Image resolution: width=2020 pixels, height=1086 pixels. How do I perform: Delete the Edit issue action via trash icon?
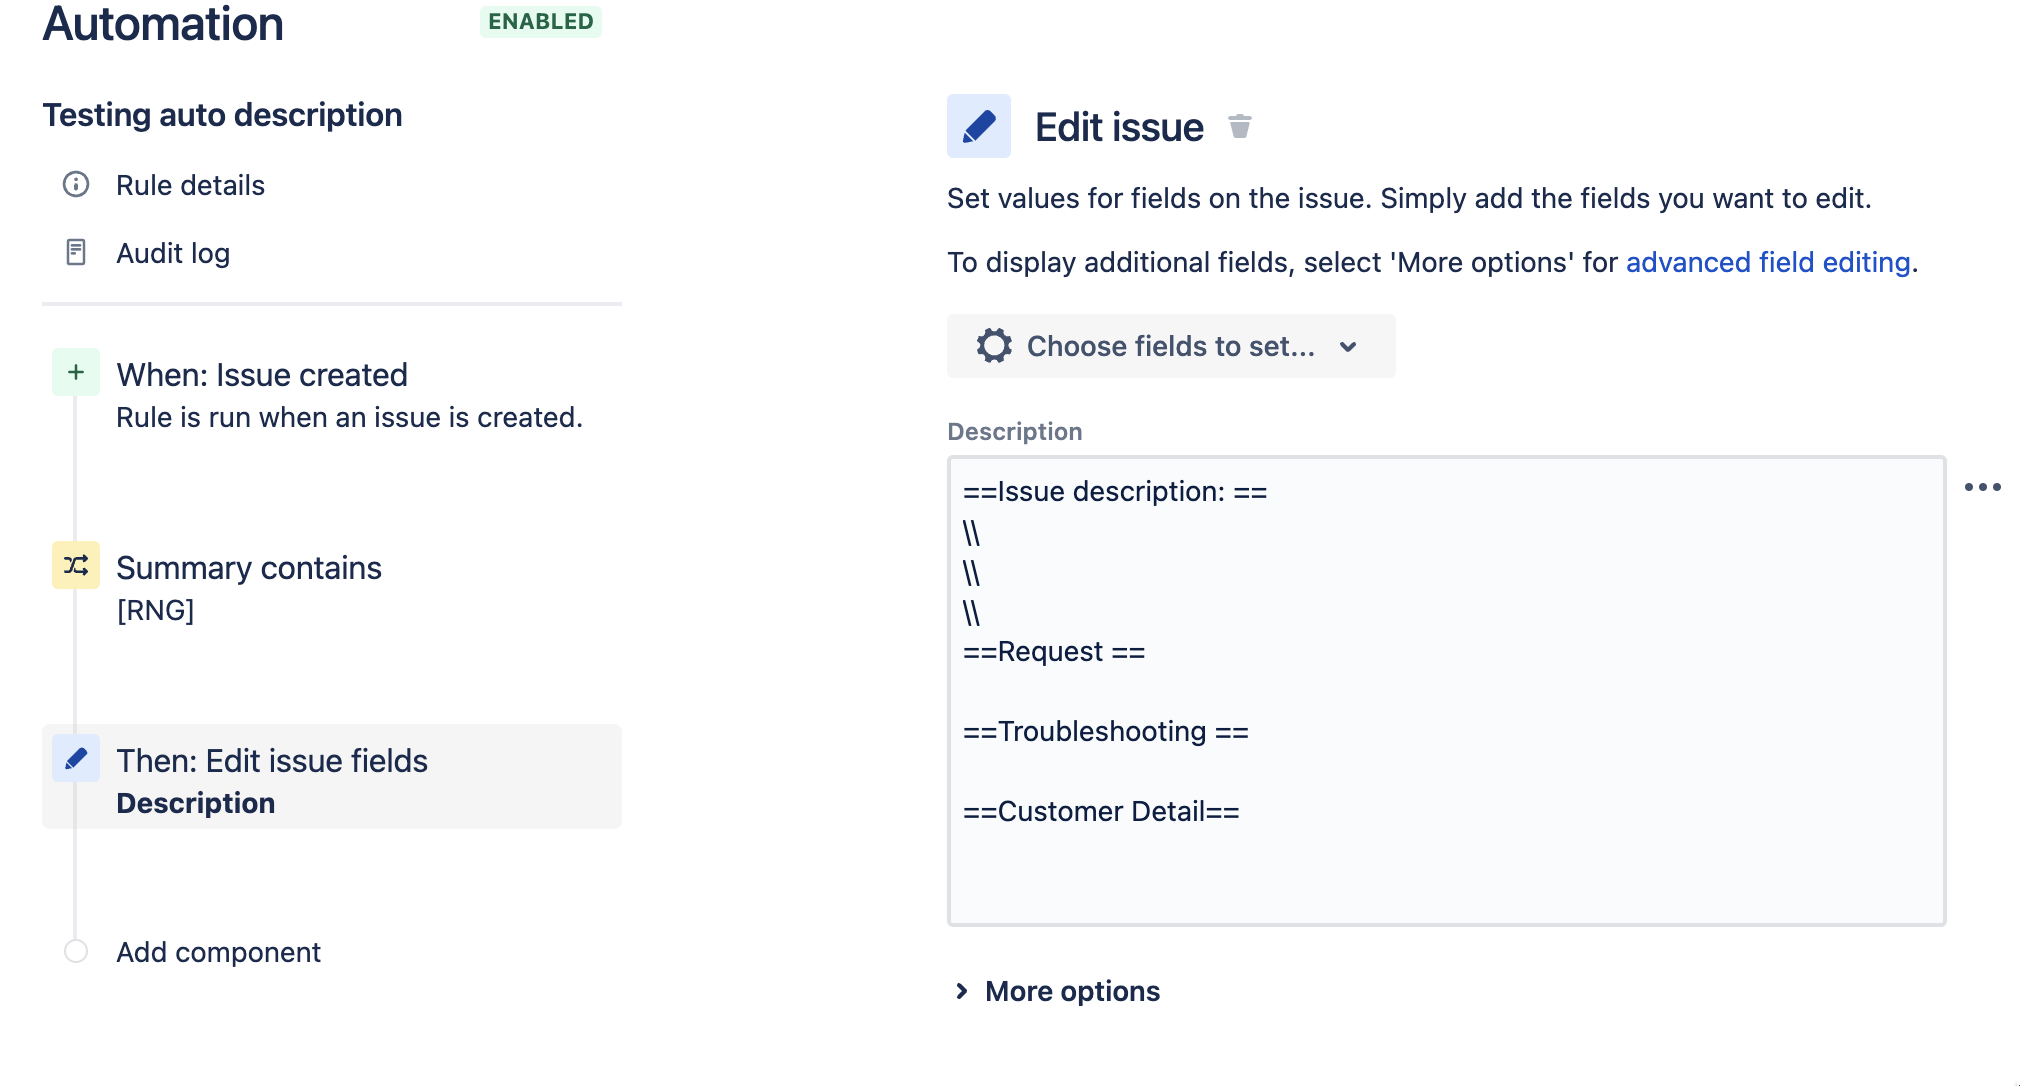pyautogui.click(x=1240, y=127)
